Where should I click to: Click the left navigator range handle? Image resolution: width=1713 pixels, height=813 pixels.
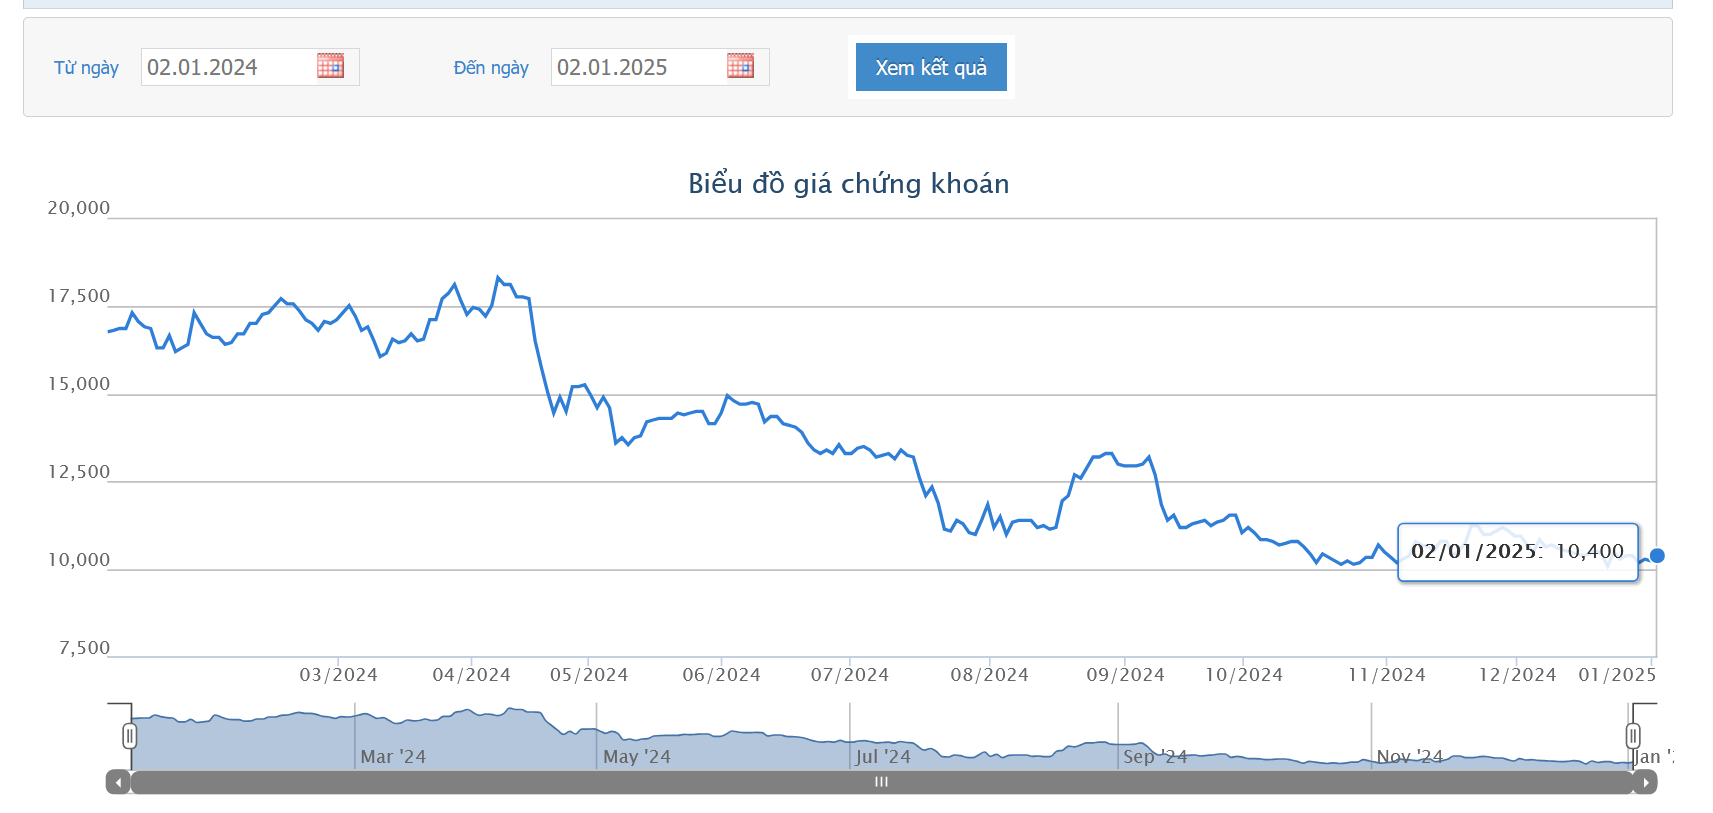129,736
